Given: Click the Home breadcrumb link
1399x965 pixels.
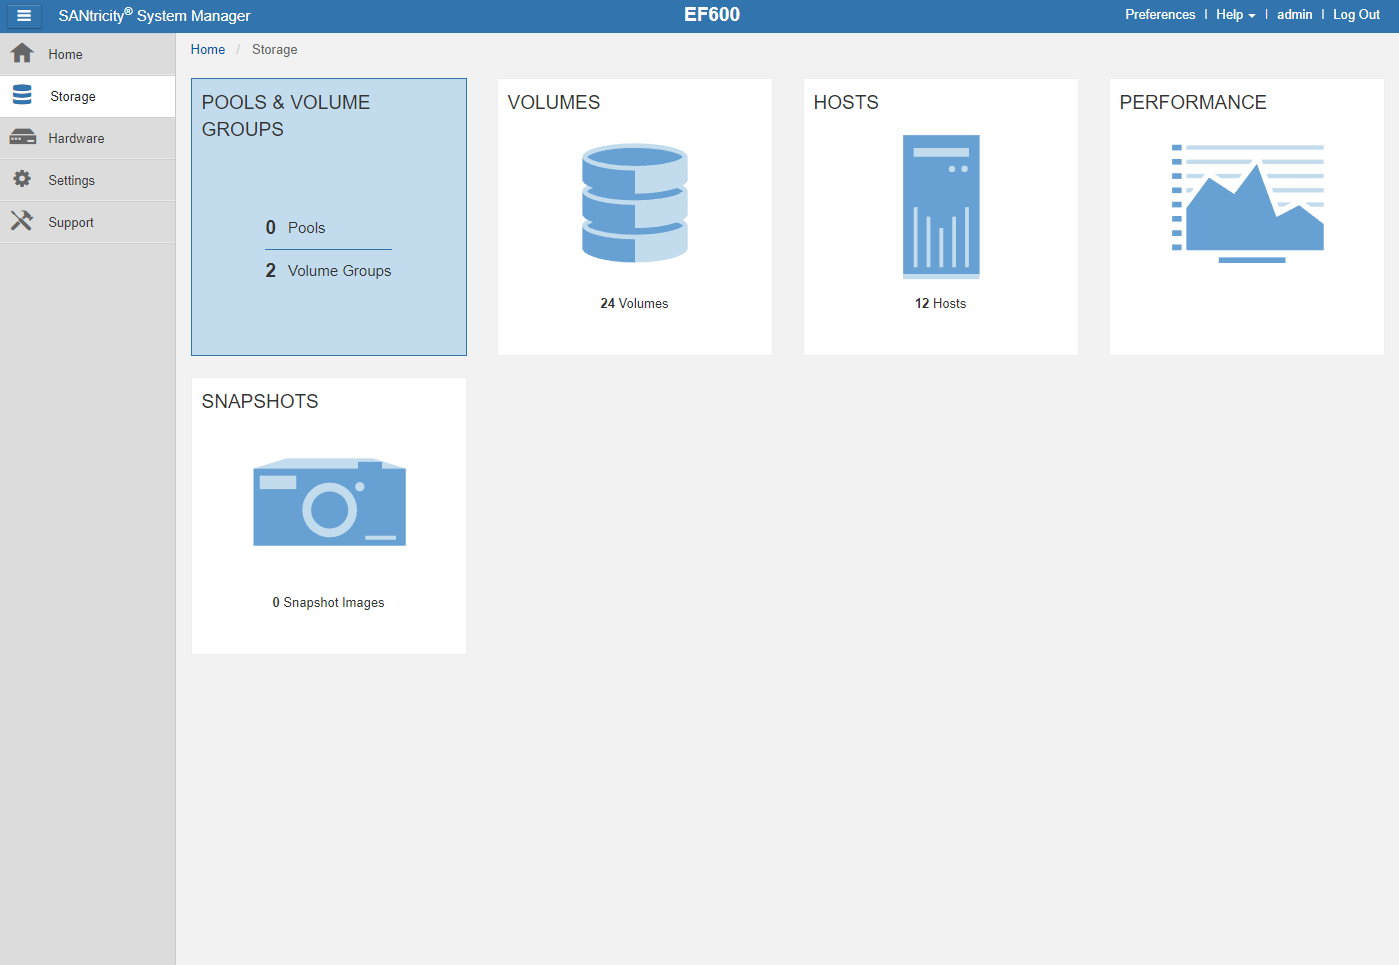Looking at the screenshot, I should (208, 49).
